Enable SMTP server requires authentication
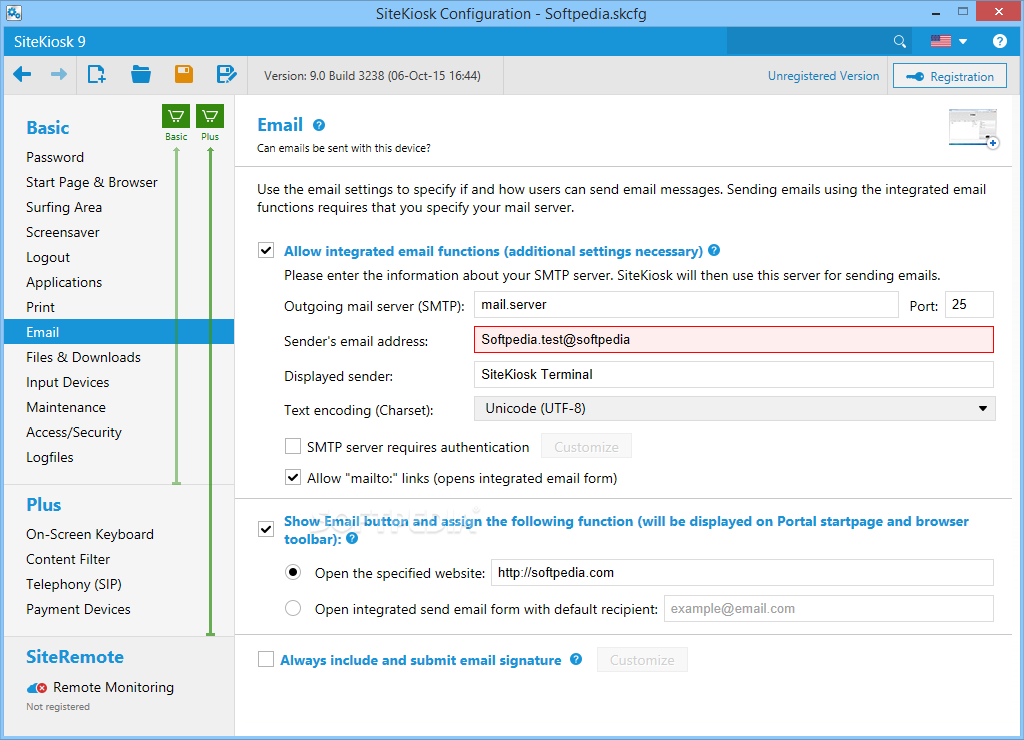 pyautogui.click(x=293, y=447)
